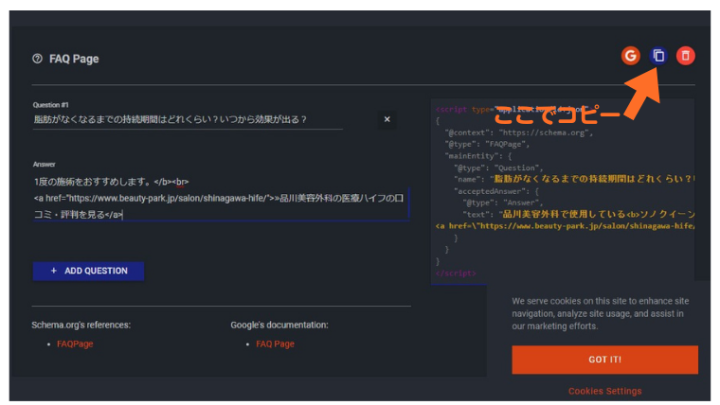
Task: Click the red trash delete icon
Action: pyautogui.click(x=686, y=56)
